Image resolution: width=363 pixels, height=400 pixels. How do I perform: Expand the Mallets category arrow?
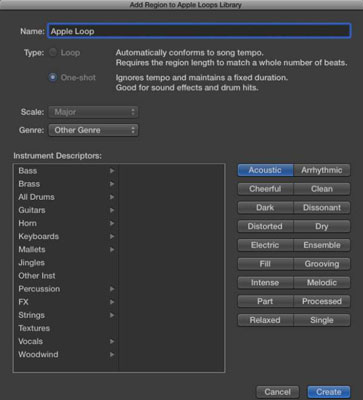[112, 249]
